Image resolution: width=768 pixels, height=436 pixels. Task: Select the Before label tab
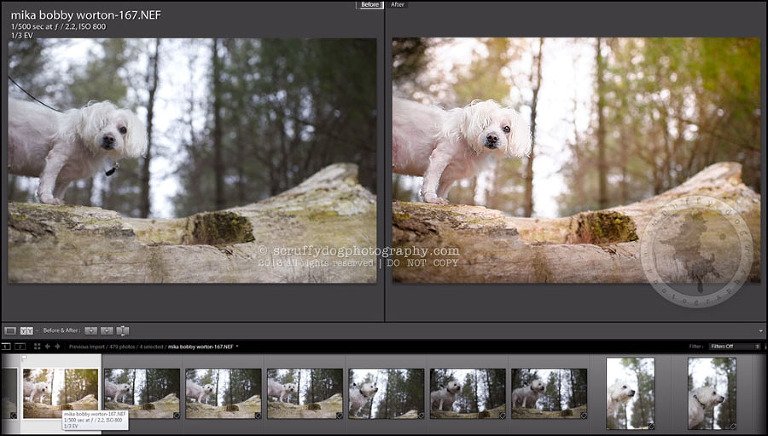tap(370, 4)
